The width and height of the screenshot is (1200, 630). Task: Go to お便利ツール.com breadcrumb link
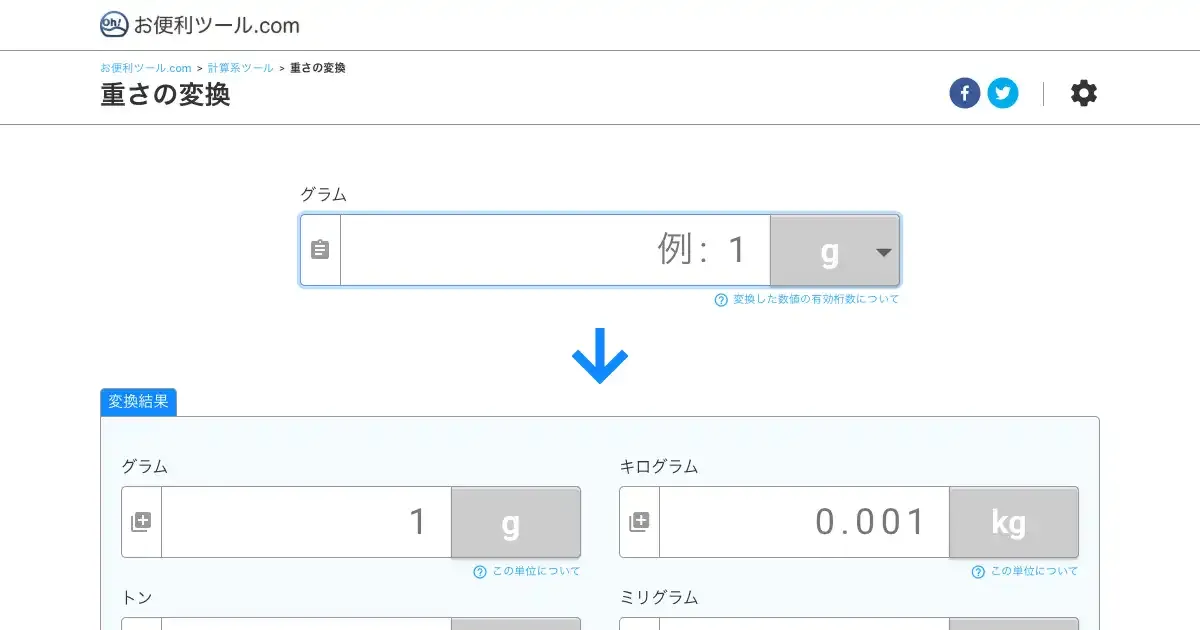coord(146,68)
